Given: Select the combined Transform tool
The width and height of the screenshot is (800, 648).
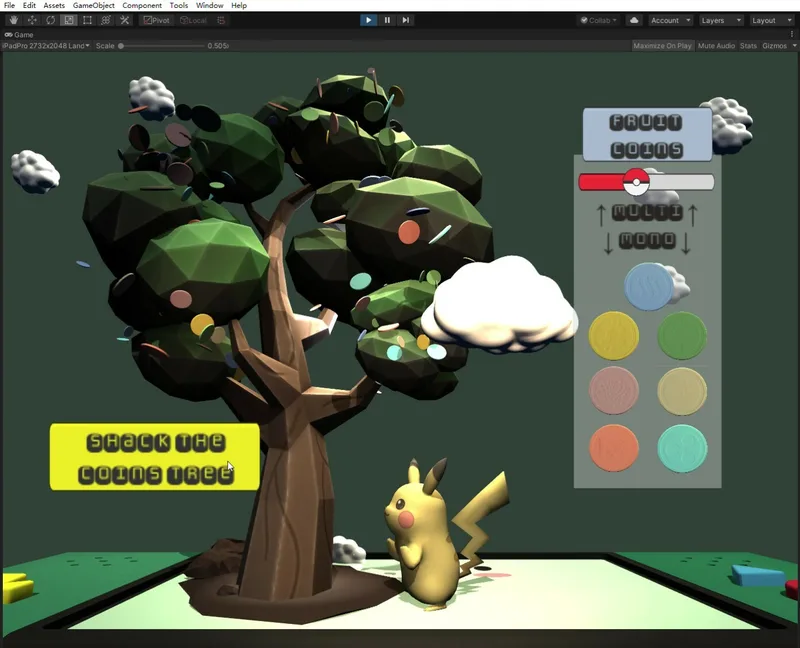Looking at the screenshot, I should pyautogui.click(x=106, y=20).
